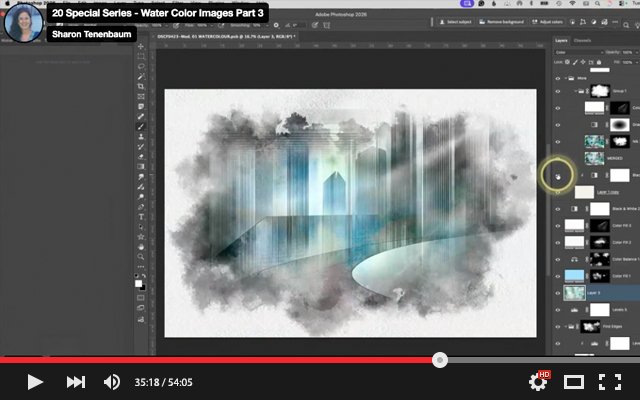Viewport: 640px width, 400px height.
Task: Open the layer Opacity value dropdown
Action: 636,52
